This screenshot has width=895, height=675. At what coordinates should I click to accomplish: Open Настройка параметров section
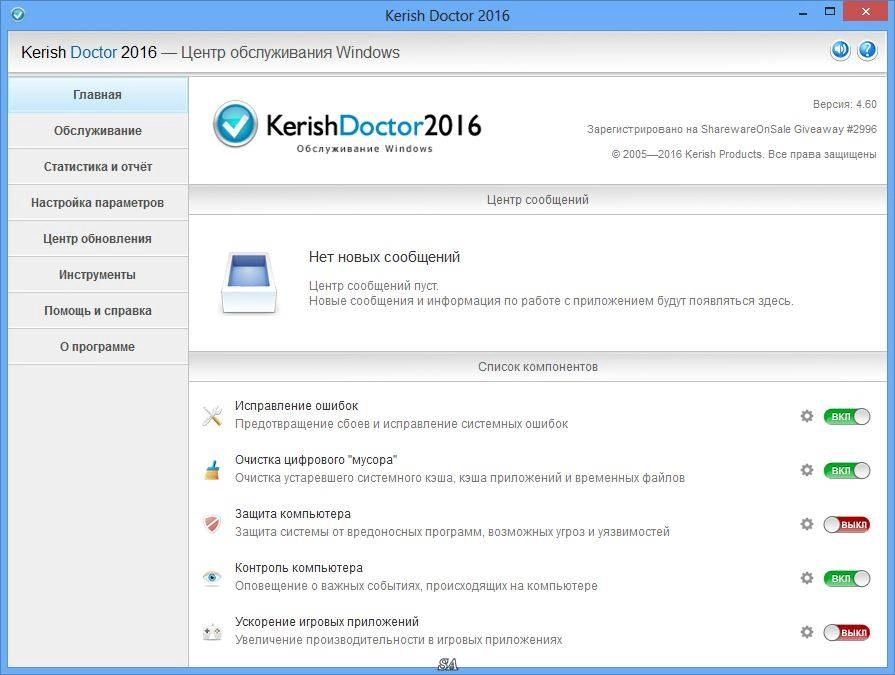click(x=98, y=203)
